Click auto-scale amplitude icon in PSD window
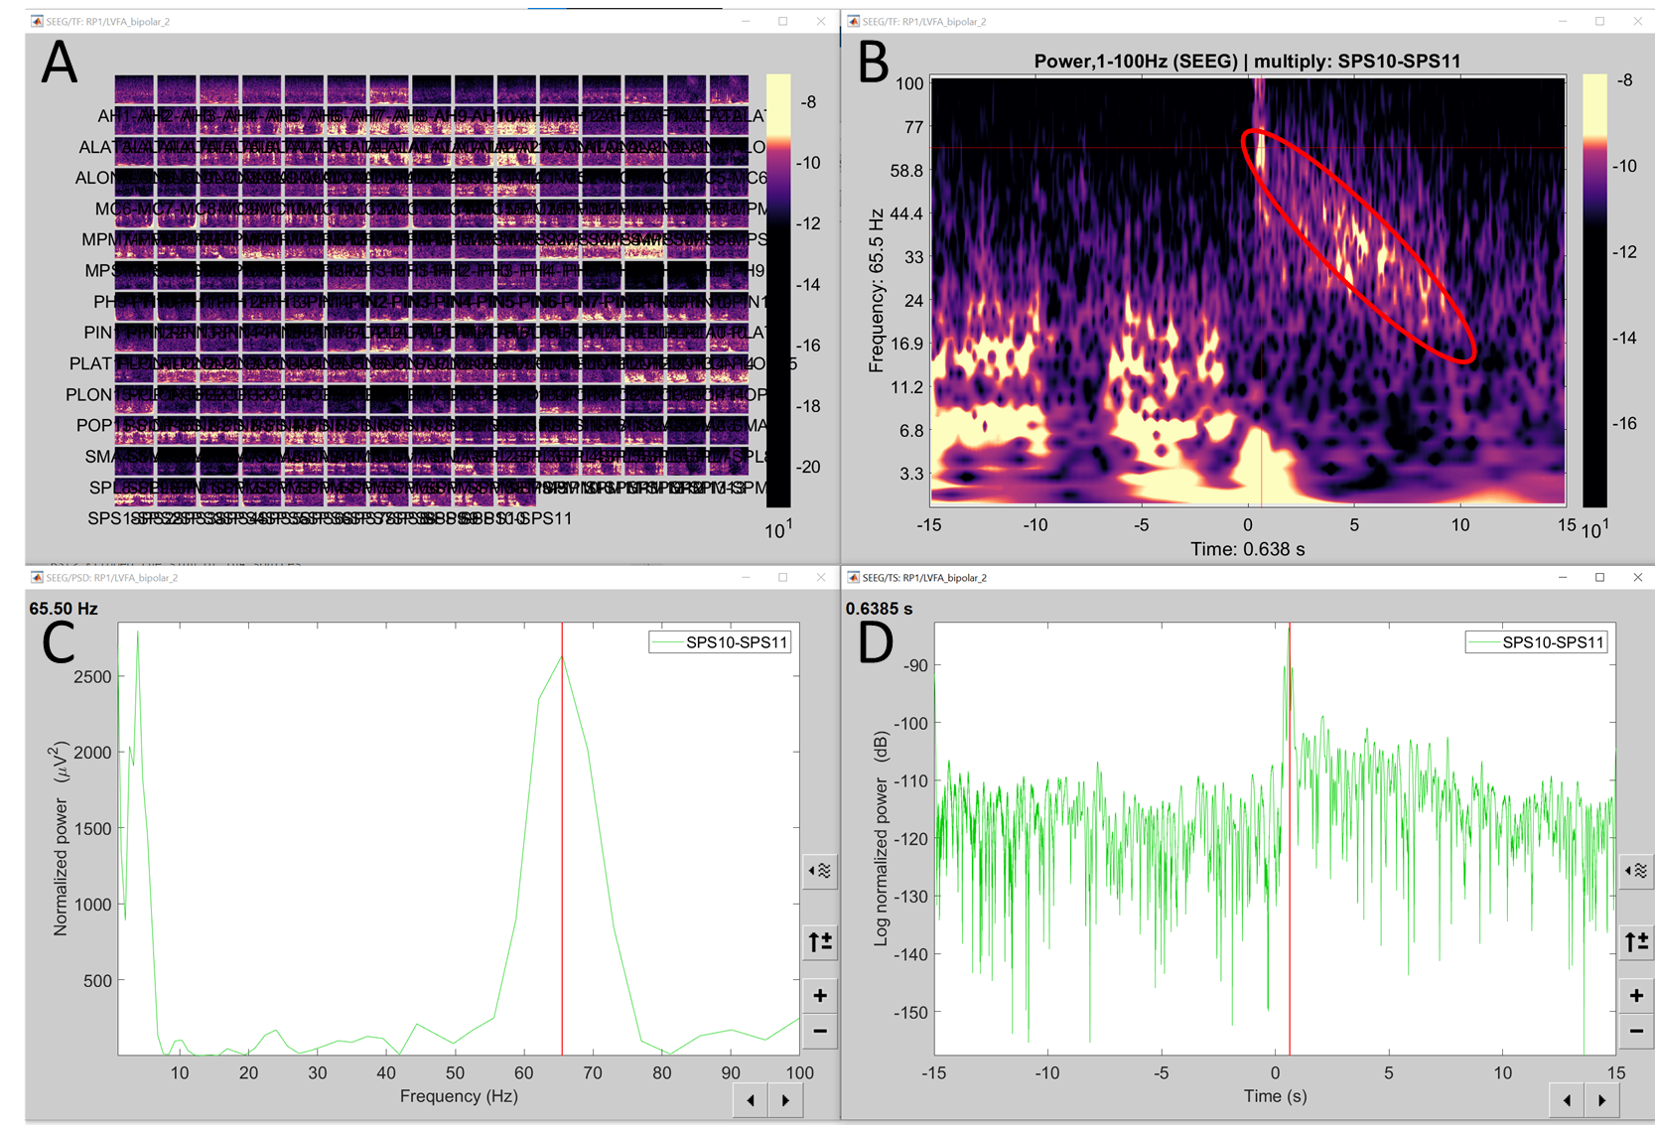Image resolution: width=1655 pixels, height=1125 pixels. [820, 942]
